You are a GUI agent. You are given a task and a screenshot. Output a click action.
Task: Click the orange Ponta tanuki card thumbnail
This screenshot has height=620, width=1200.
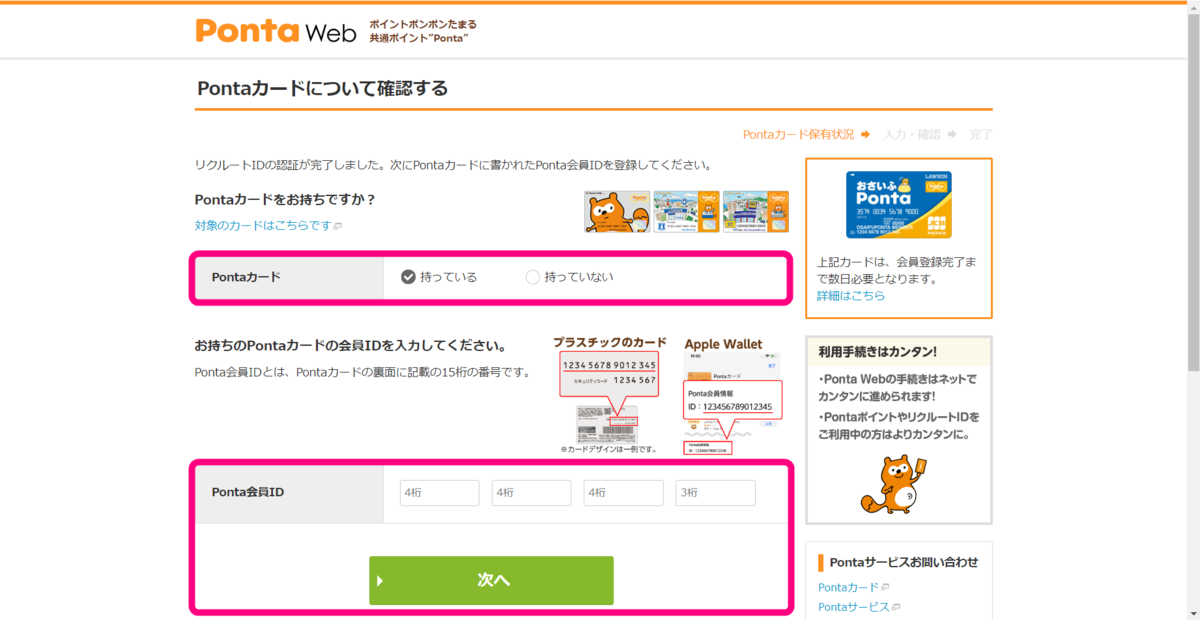click(617, 212)
